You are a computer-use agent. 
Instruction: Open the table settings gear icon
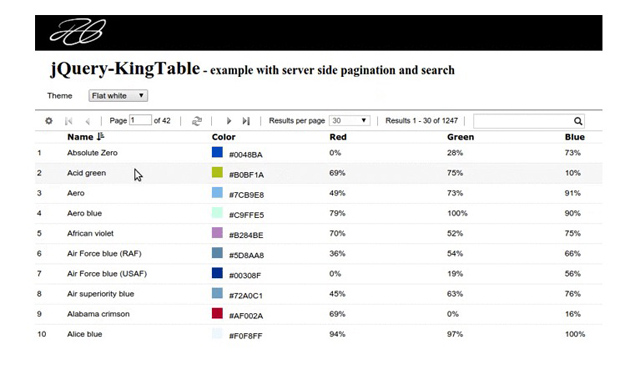(49, 121)
